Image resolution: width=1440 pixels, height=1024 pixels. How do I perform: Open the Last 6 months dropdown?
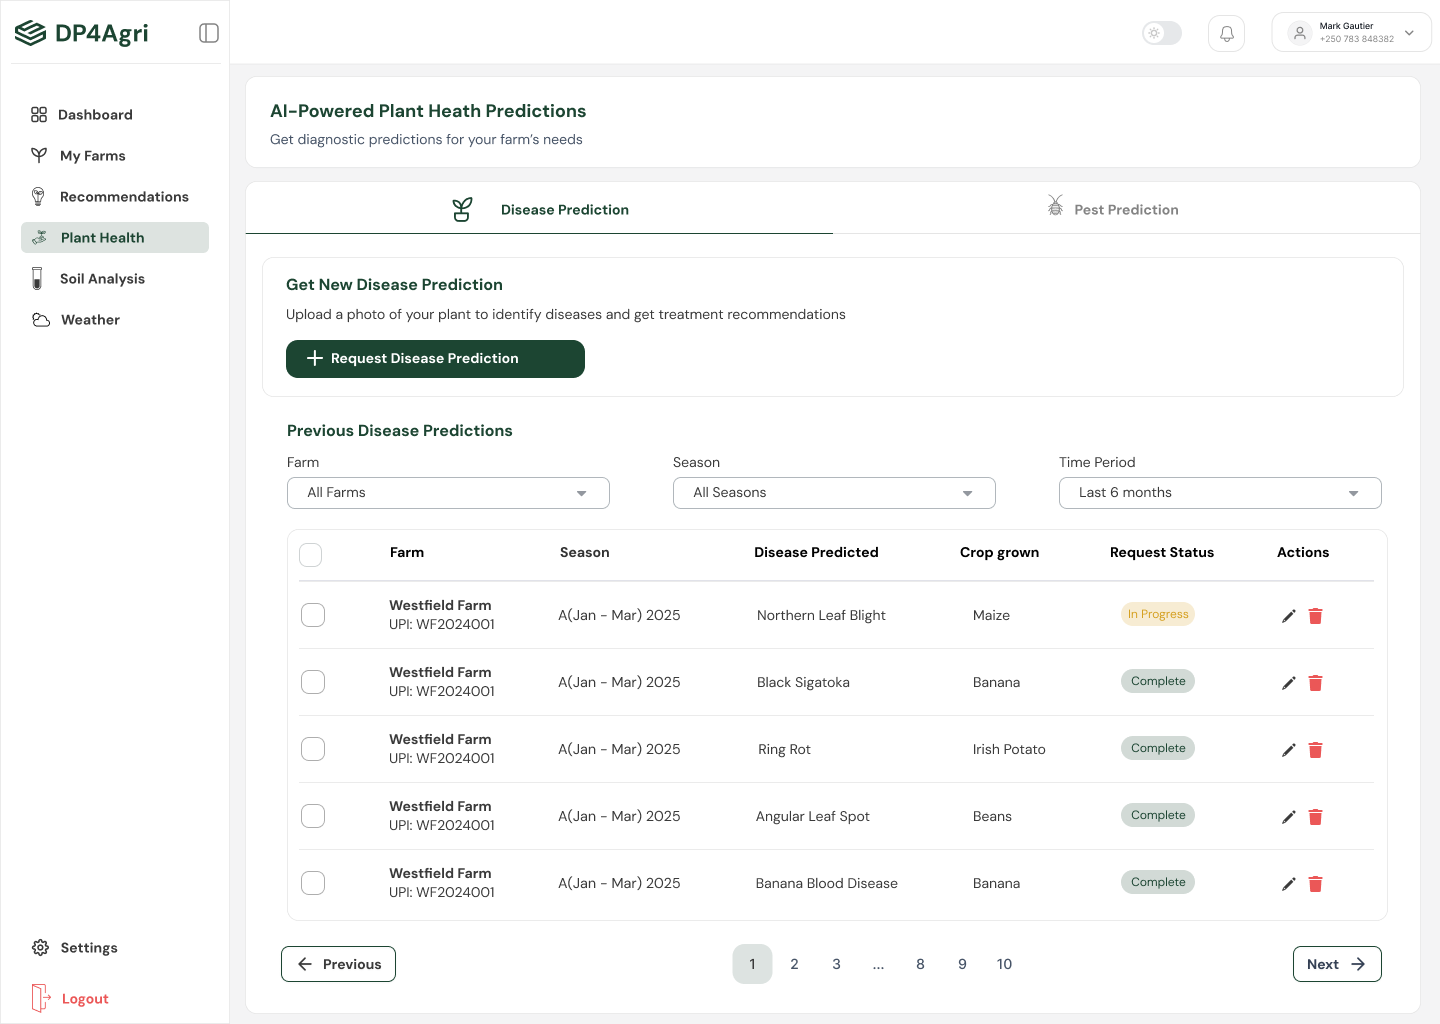1220,493
